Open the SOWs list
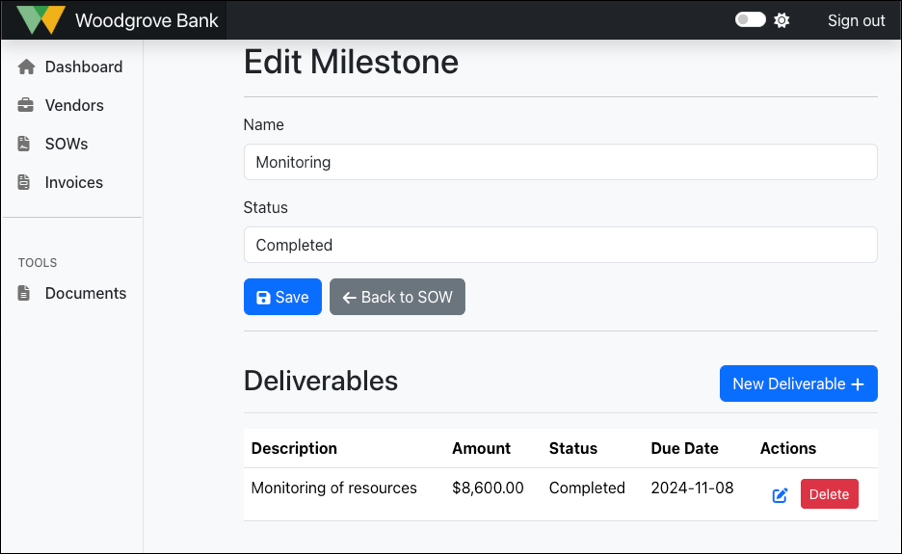 [x=66, y=144]
